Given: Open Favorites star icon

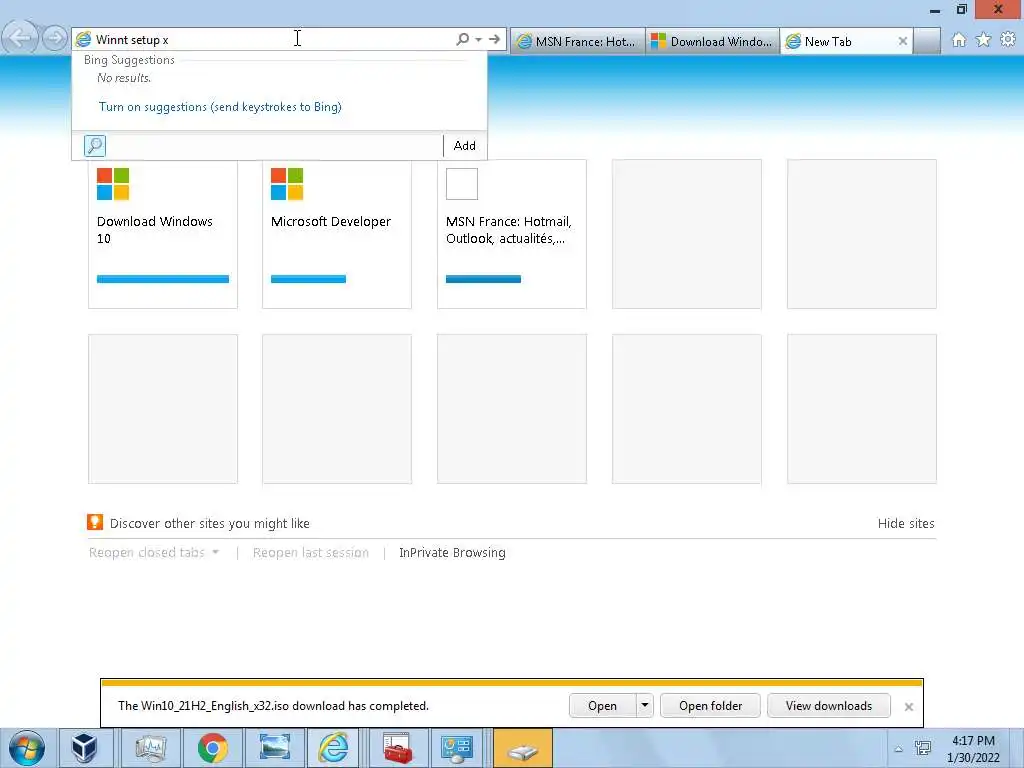Looking at the screenshot, I should click(983, 40).
